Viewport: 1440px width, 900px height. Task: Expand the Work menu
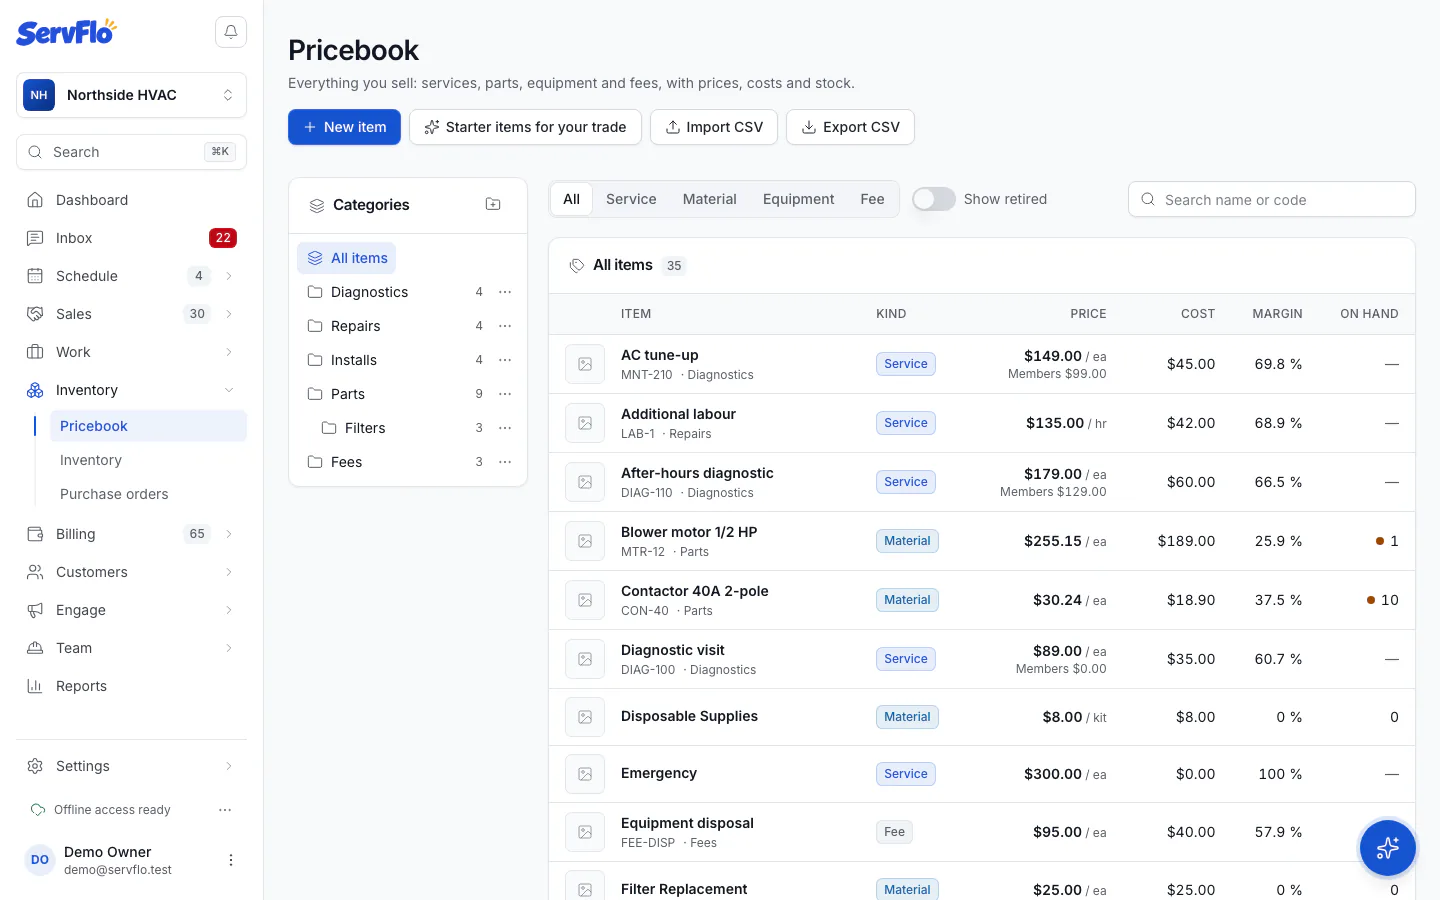(229, 352)
